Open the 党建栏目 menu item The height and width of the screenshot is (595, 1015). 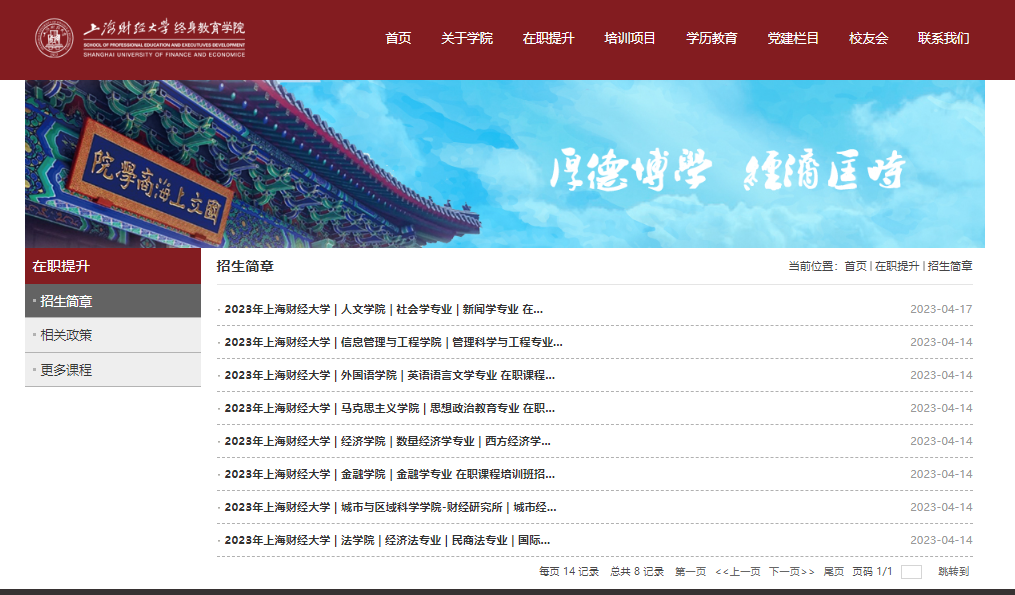click(x=793, y=38)
